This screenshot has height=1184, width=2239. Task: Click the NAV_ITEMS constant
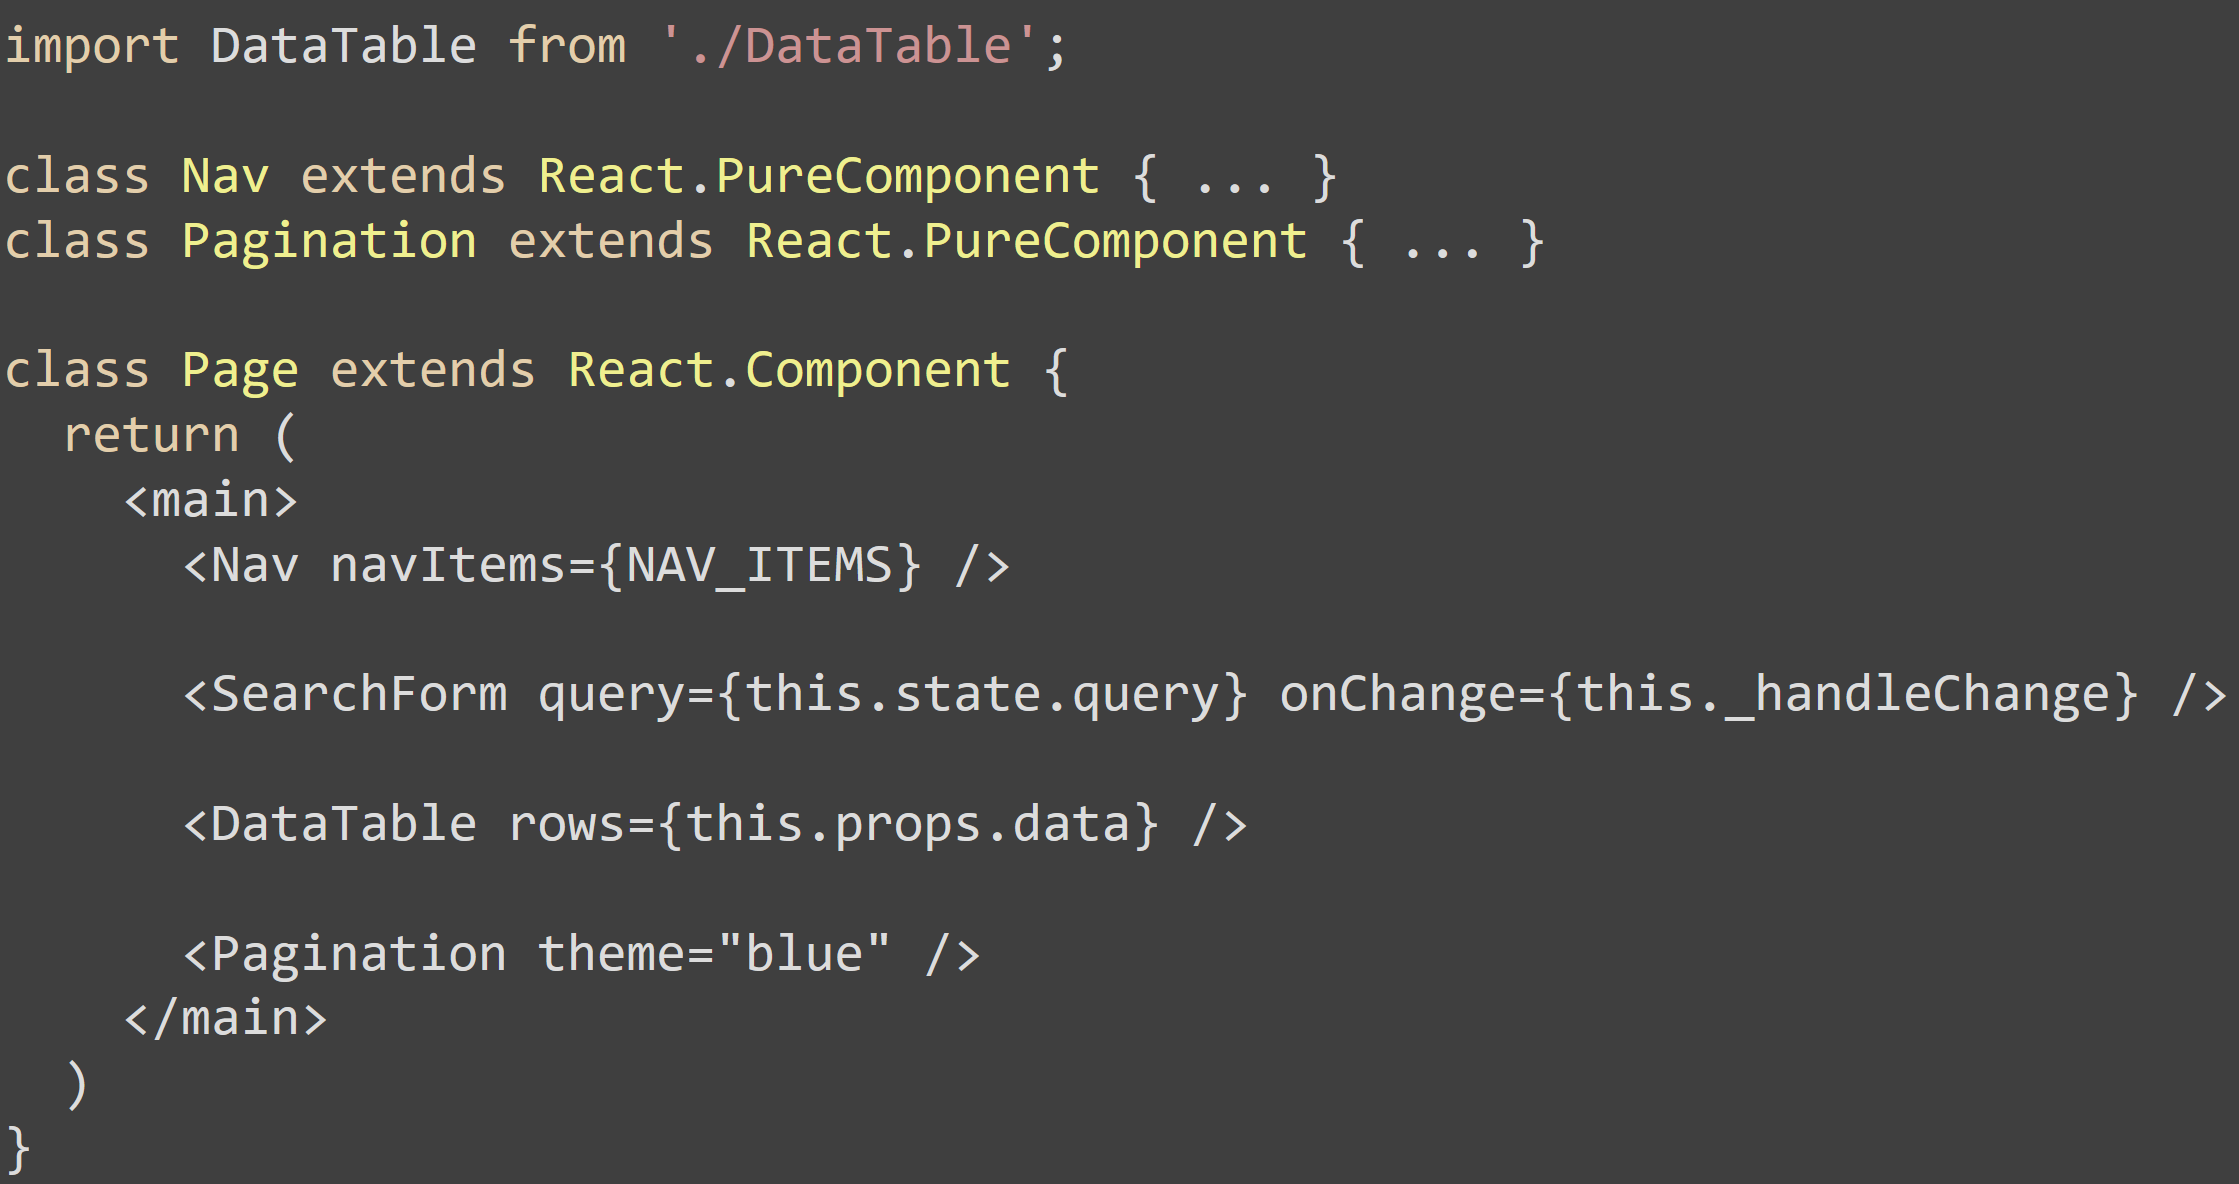[x=759, y=565]
